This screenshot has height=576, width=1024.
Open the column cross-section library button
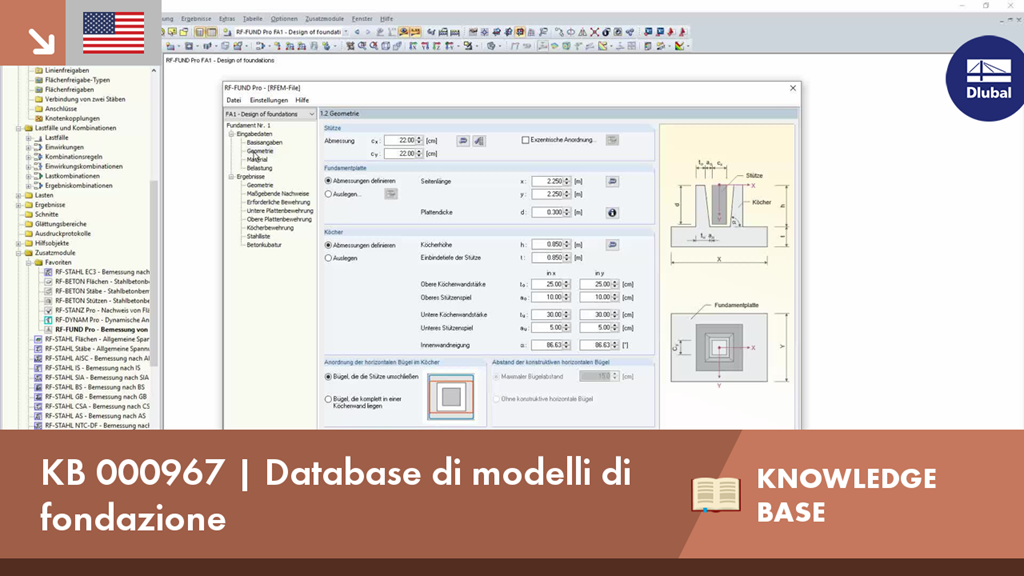(463, 140)
